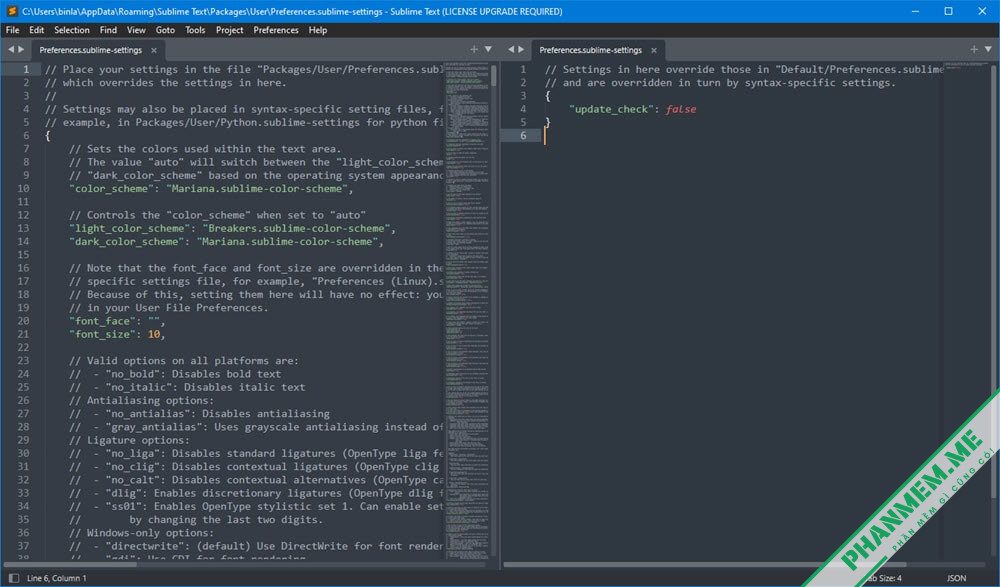
Task: Open the View menu
Action: [x=136, y=30]
